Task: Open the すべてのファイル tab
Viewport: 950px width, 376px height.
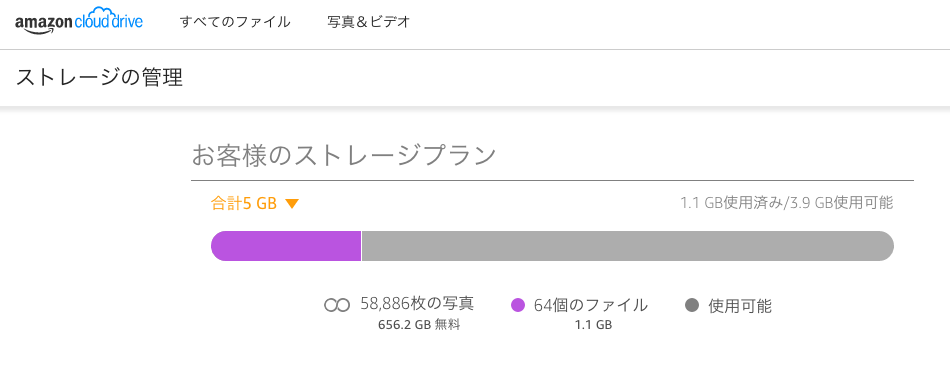Action: coord(235,22)
